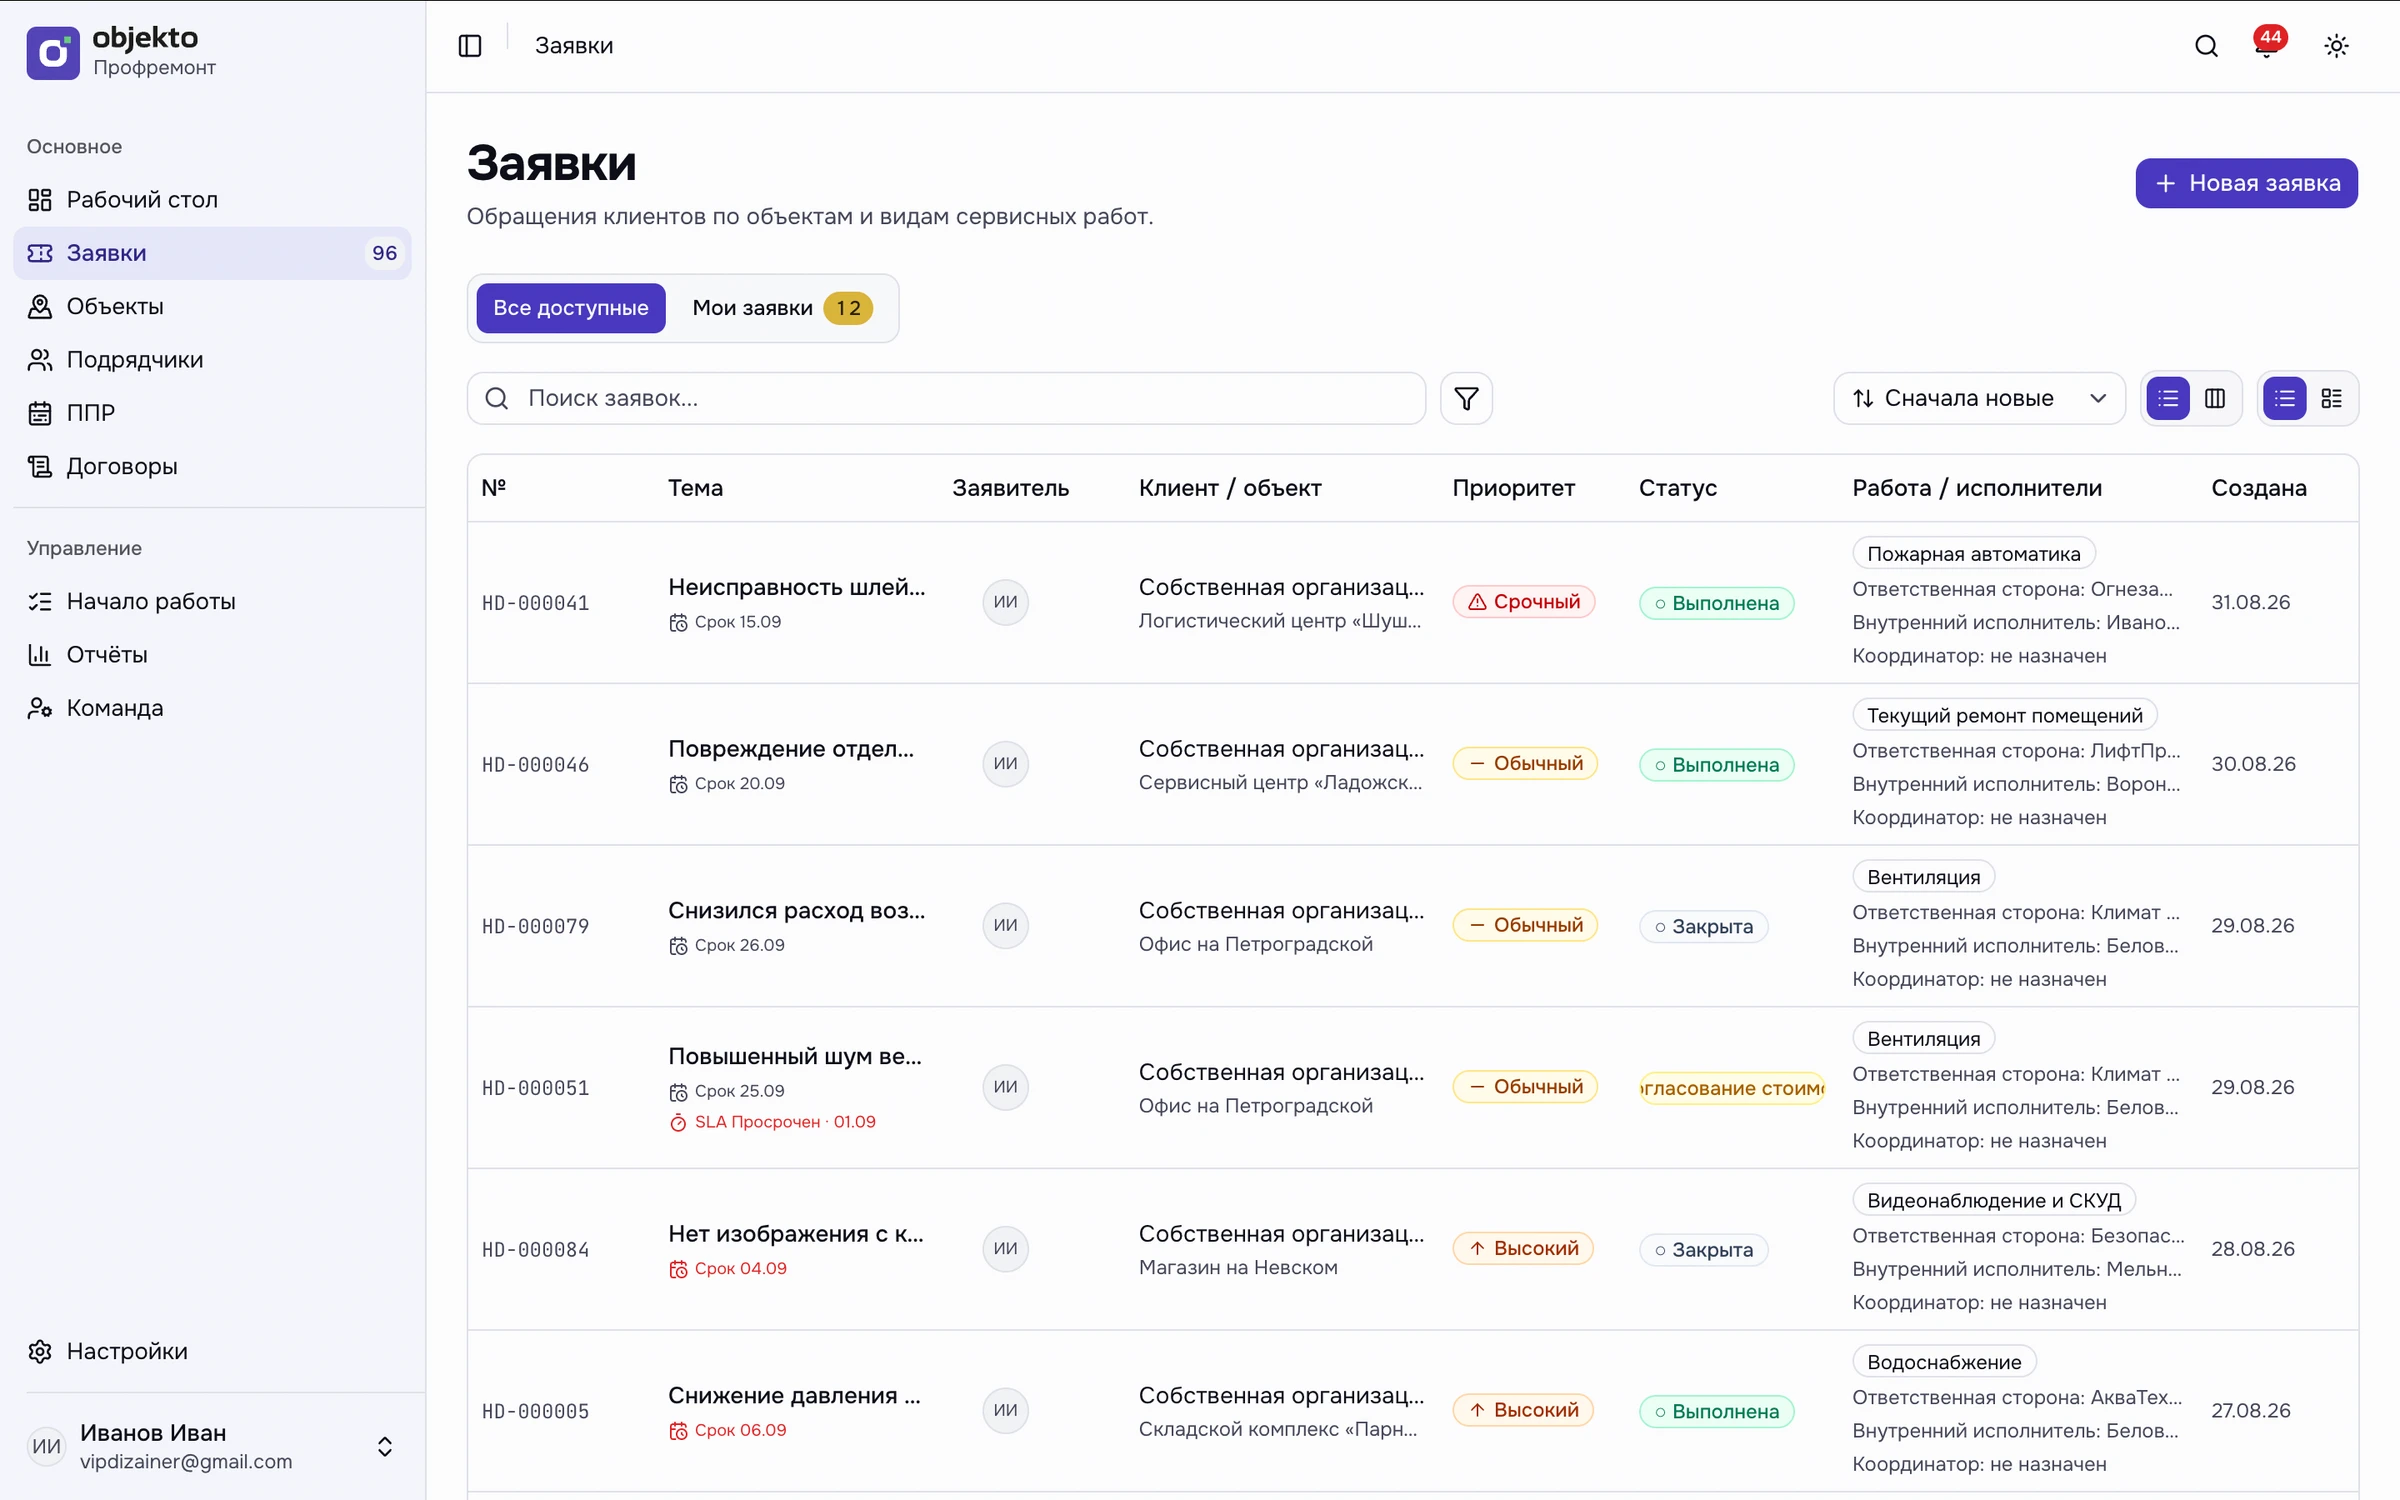Switch to detailed card layout

2331,399
